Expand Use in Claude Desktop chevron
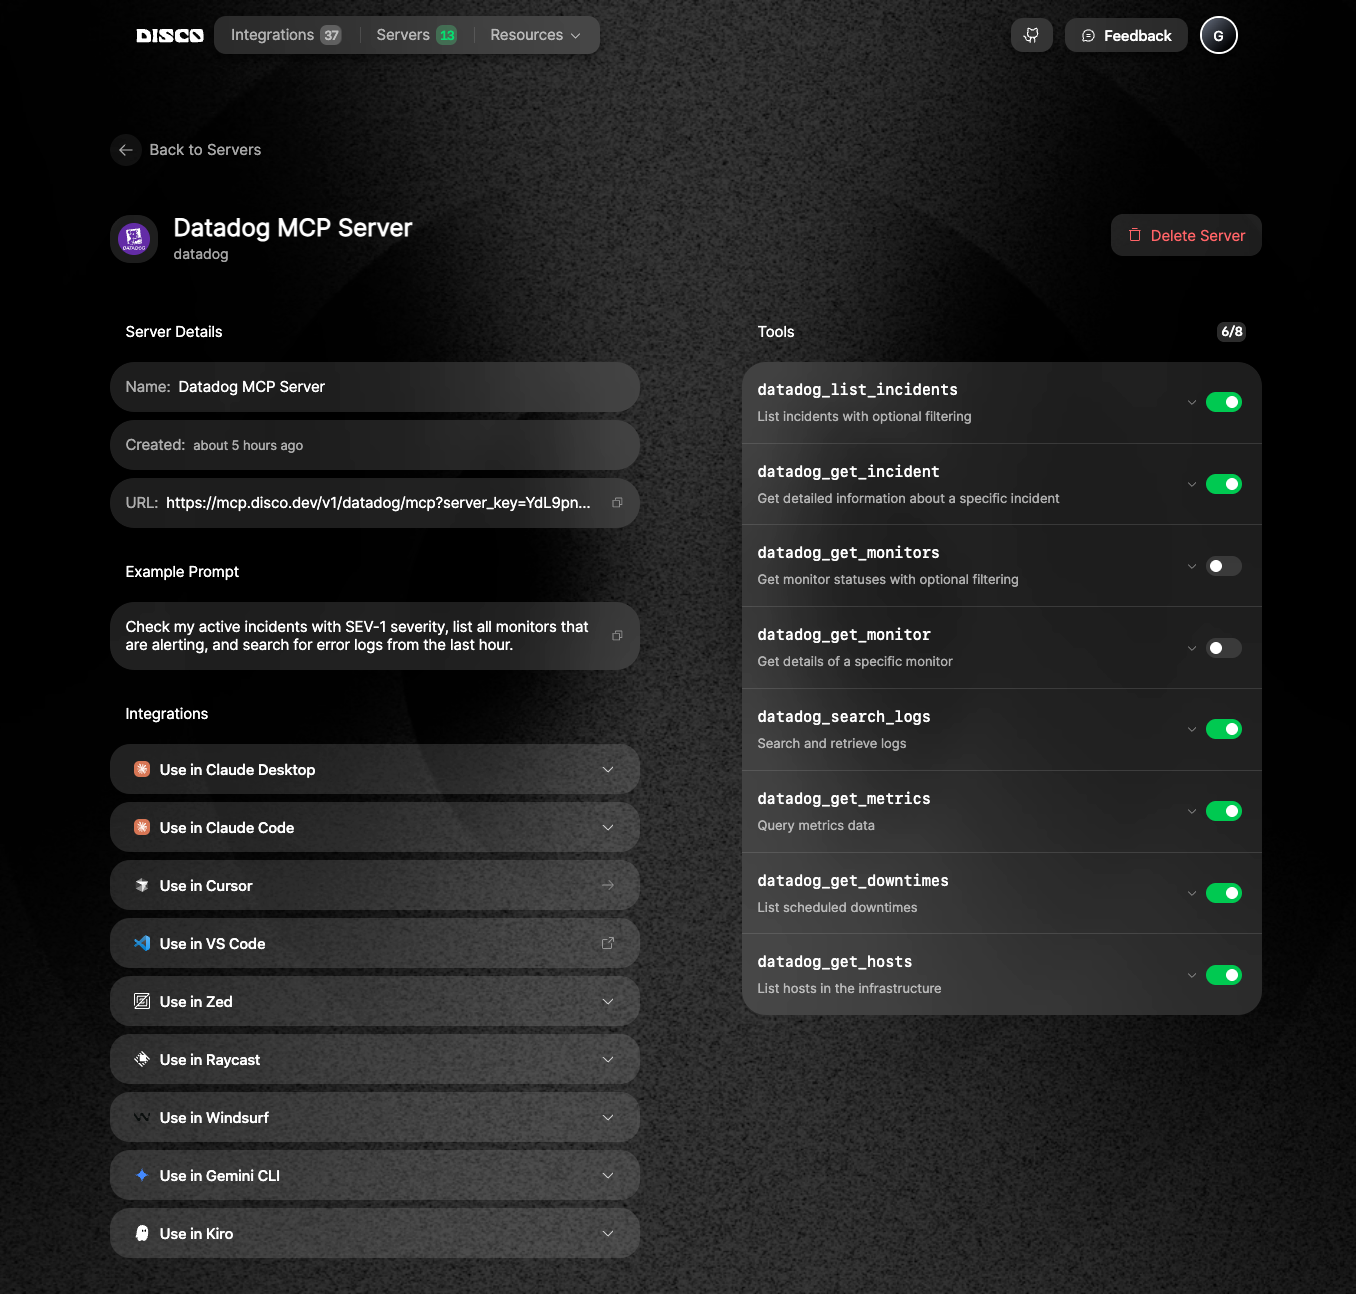 (608, 769)
